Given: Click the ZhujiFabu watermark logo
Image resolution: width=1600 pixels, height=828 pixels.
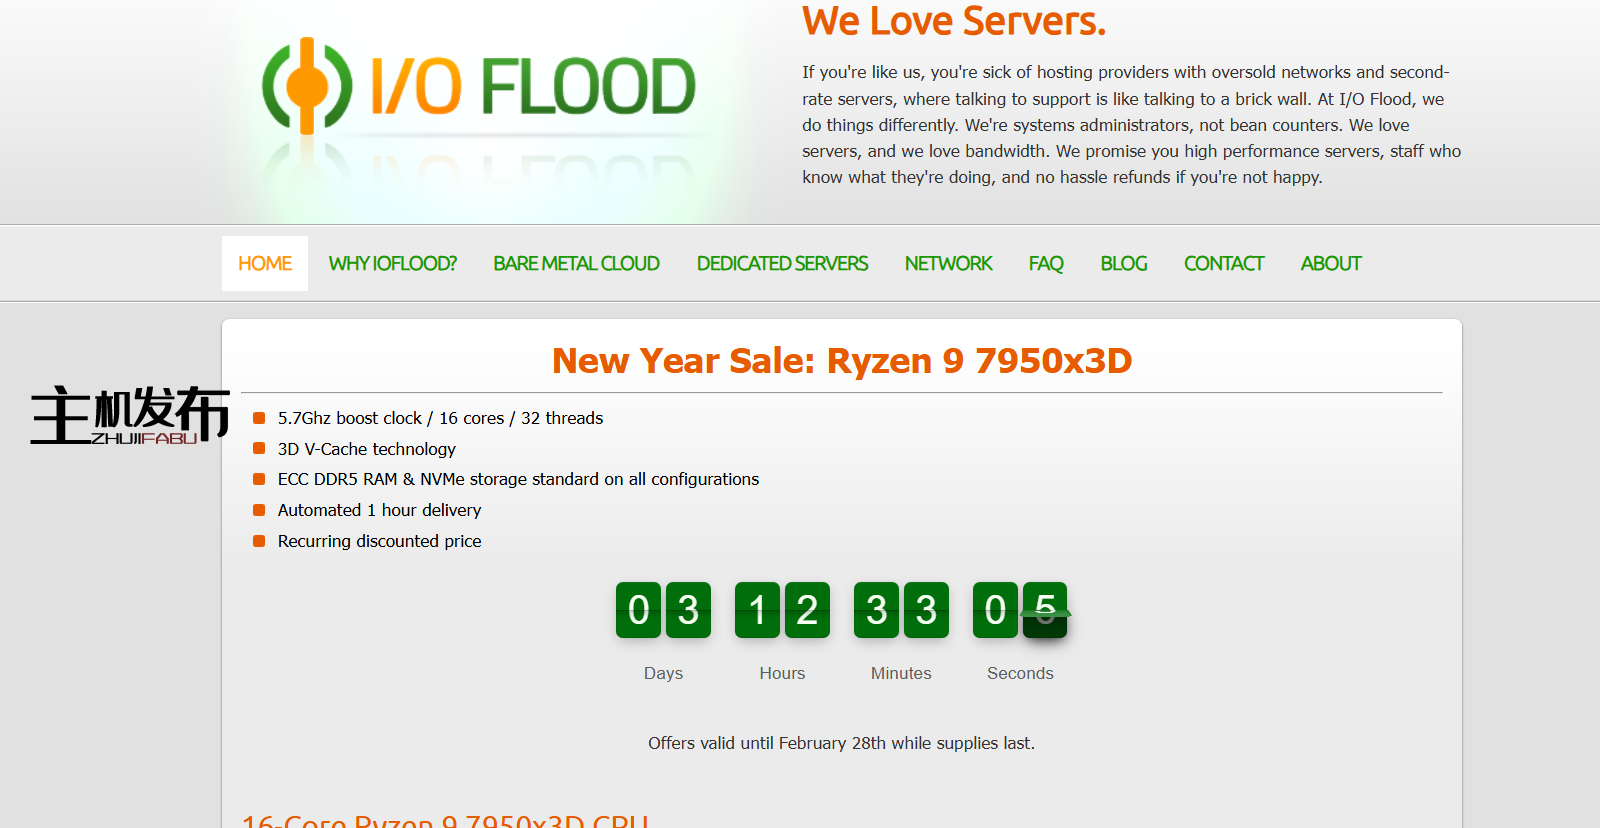Looking at the screenshot, I should 130,415.
